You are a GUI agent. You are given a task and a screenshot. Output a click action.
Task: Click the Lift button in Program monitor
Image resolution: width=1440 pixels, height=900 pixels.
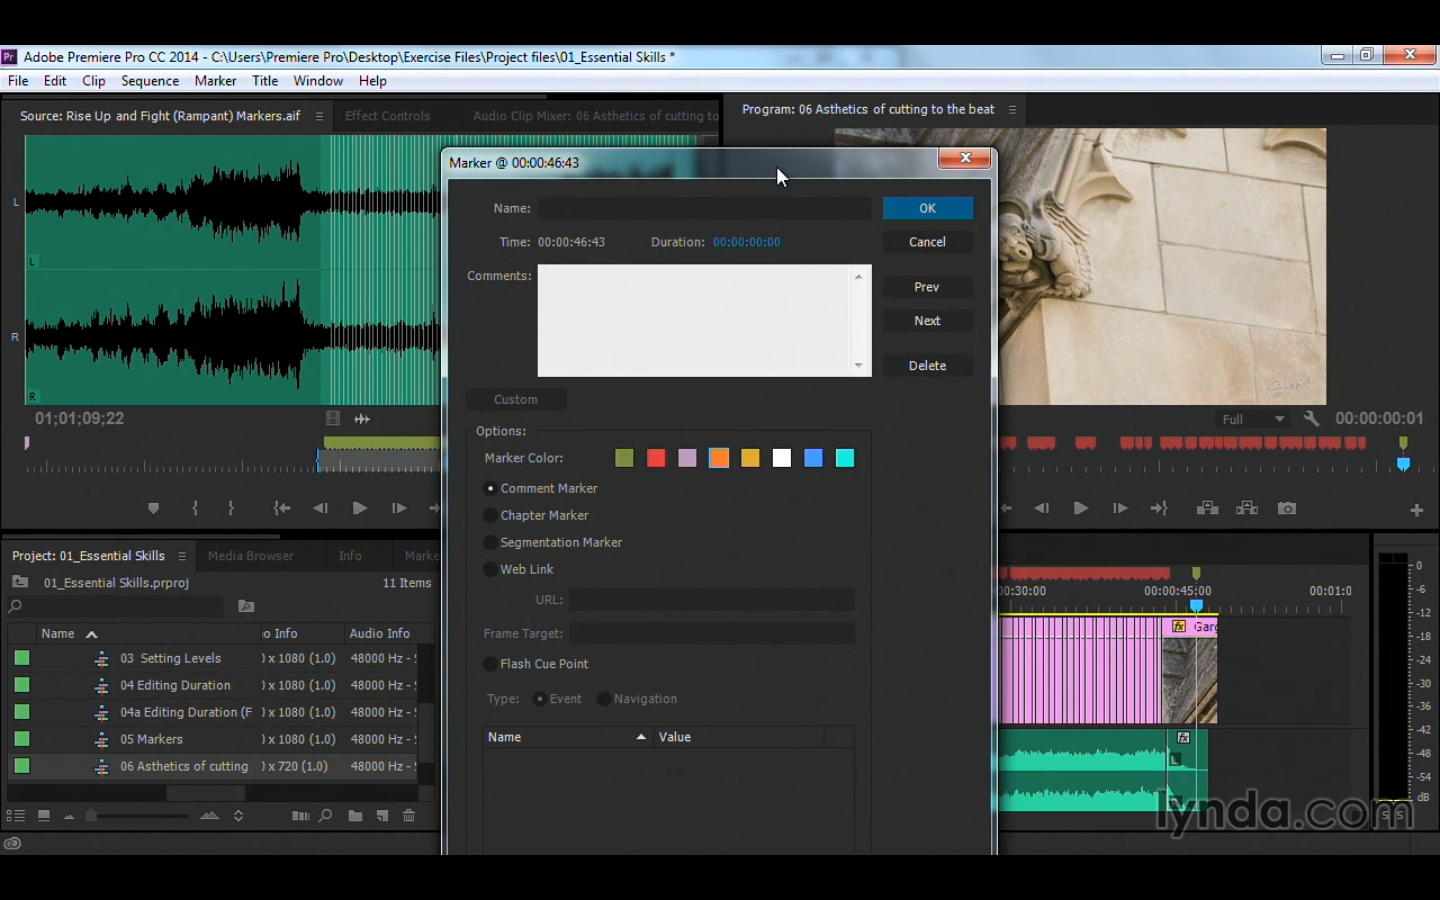pos(1207,509)
